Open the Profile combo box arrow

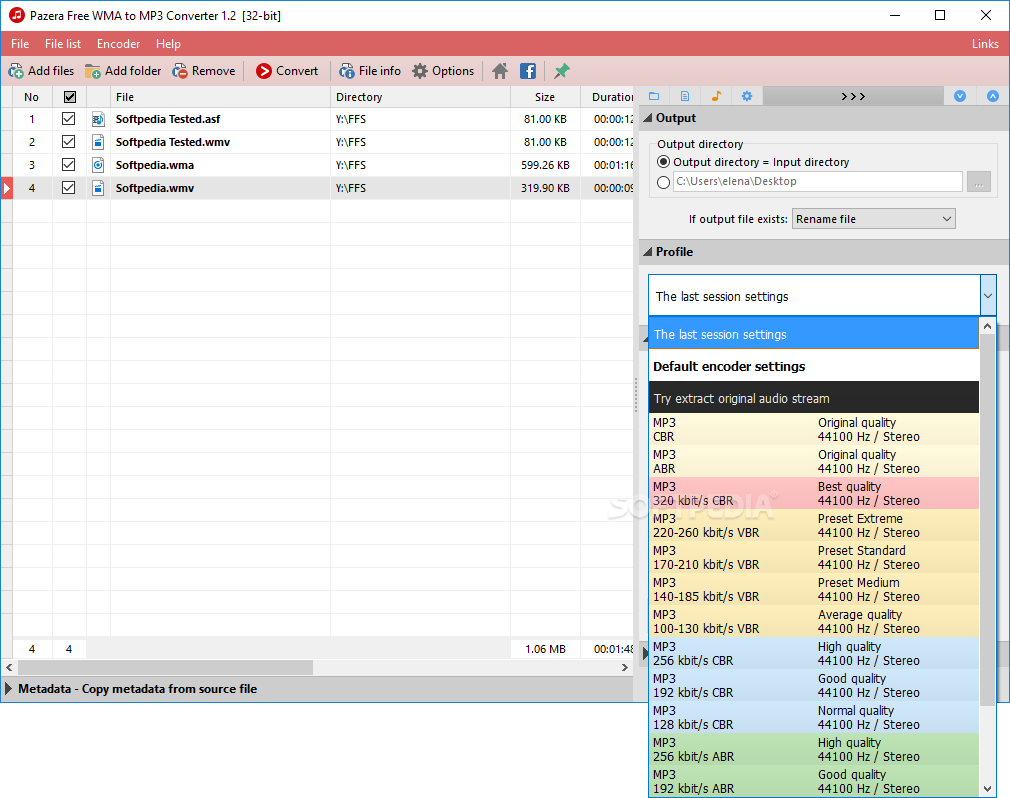[x=988, y=296]
